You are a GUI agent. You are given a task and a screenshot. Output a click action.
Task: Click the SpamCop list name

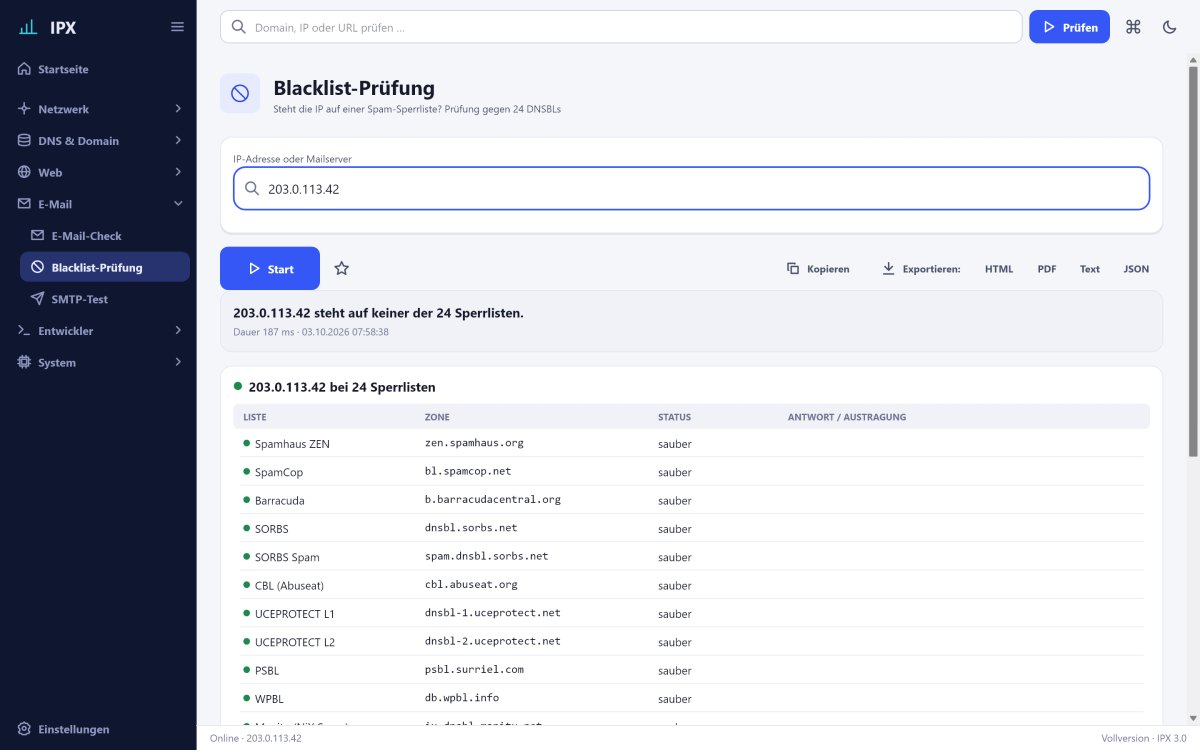279,472
